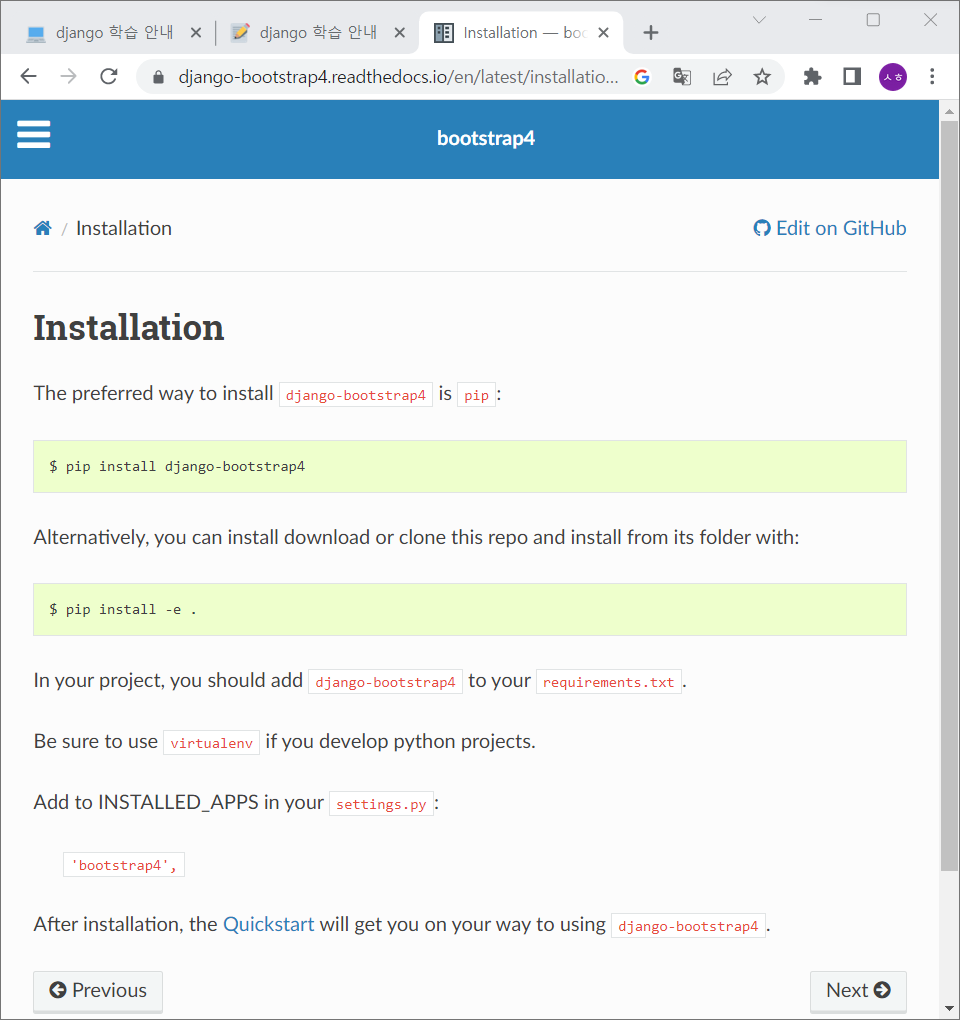Open the hamburger navigation menu
Viewport: 960px width, 1020px height.
pyautogui.click(x=34, y=135)
